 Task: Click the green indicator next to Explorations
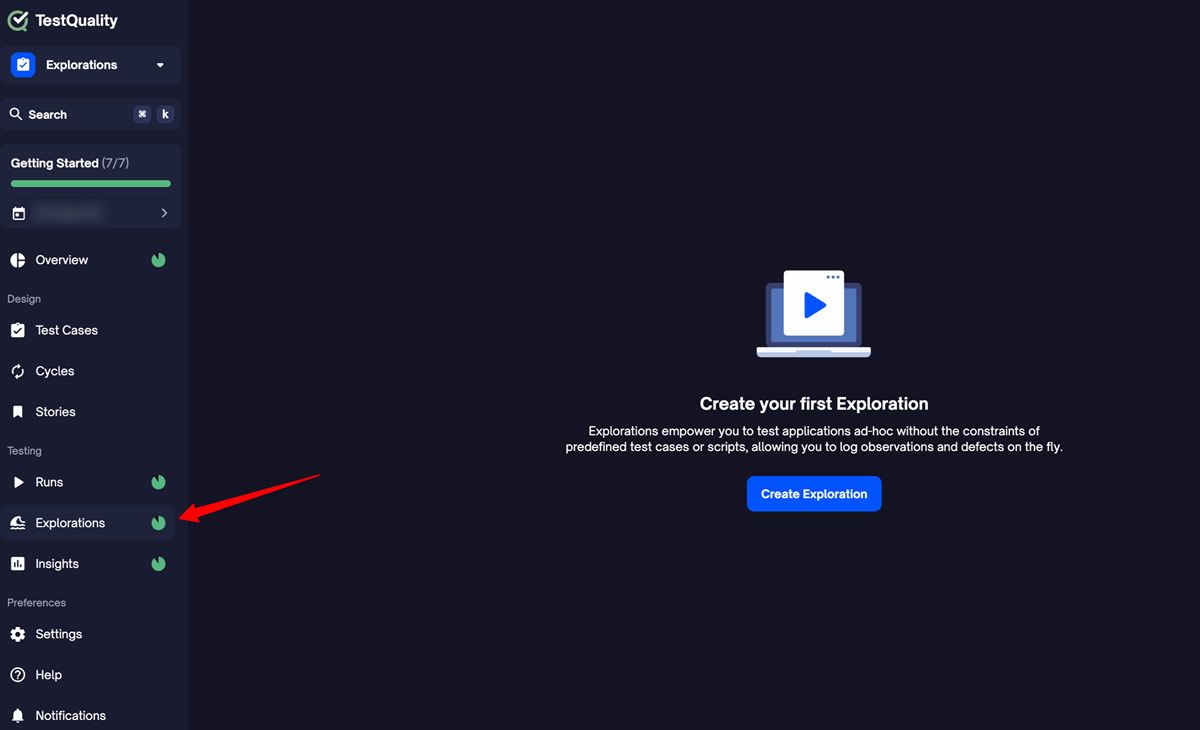(x=158, y=523)
